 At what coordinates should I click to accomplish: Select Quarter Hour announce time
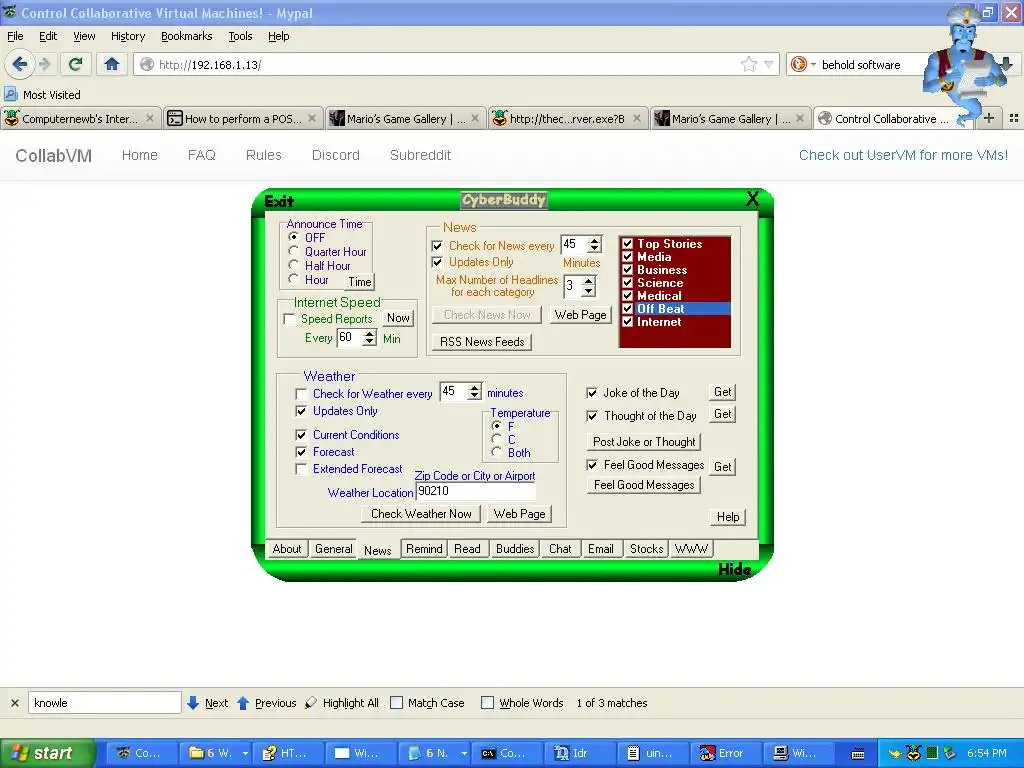tap(294, 251)
